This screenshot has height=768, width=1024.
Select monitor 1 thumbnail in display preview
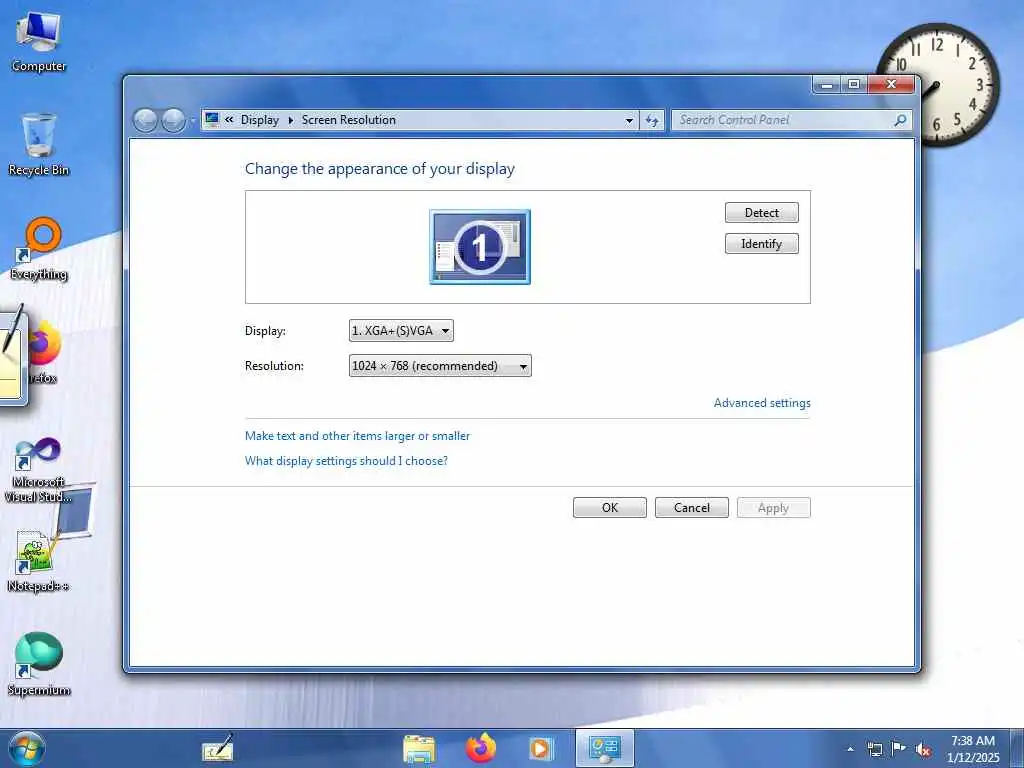(x=480, y=247)
